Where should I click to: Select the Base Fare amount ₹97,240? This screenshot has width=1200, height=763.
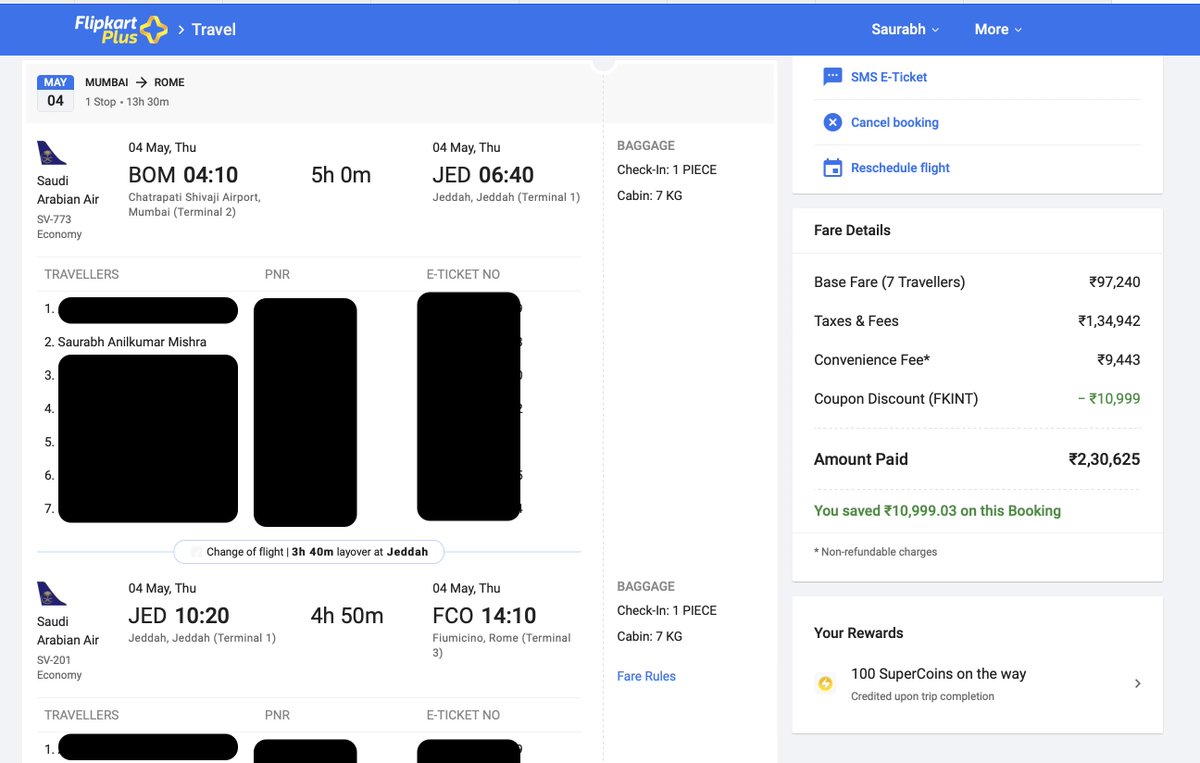coord(1114,282)
